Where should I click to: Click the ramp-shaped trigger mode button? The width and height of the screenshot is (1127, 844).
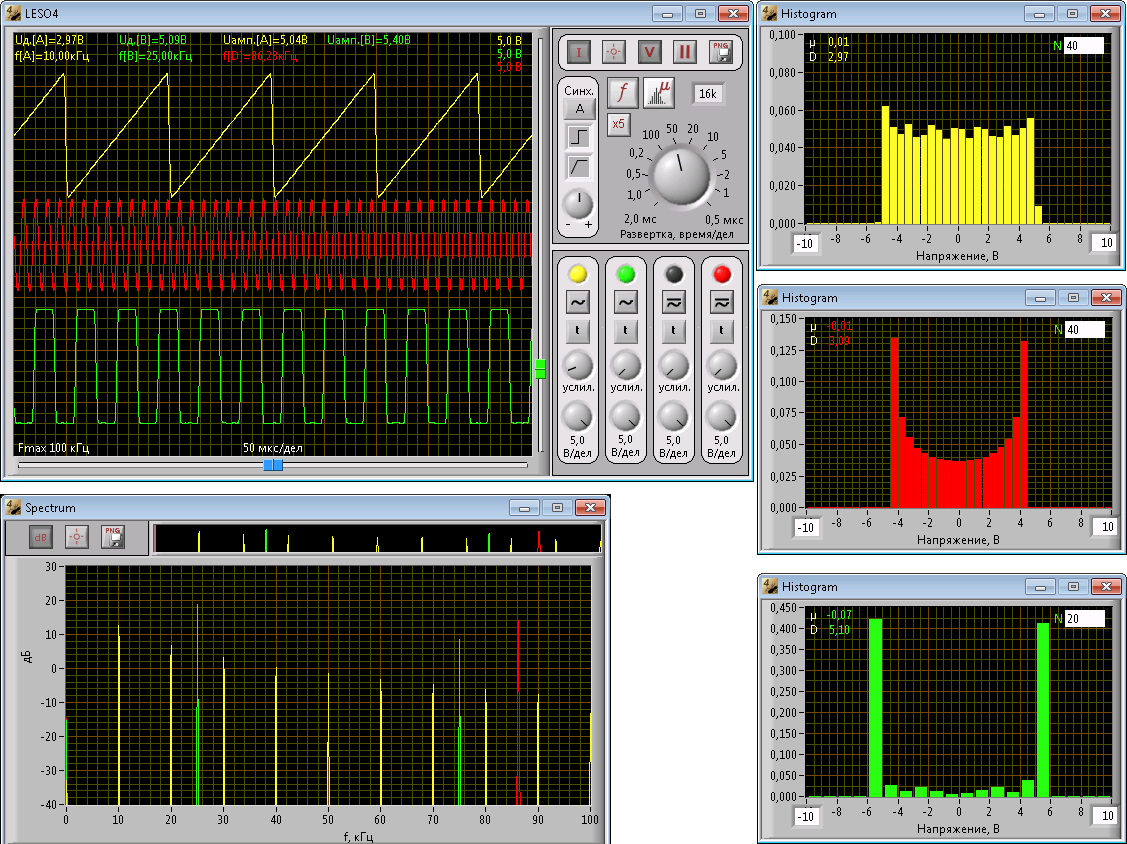[x=579, y=168]
